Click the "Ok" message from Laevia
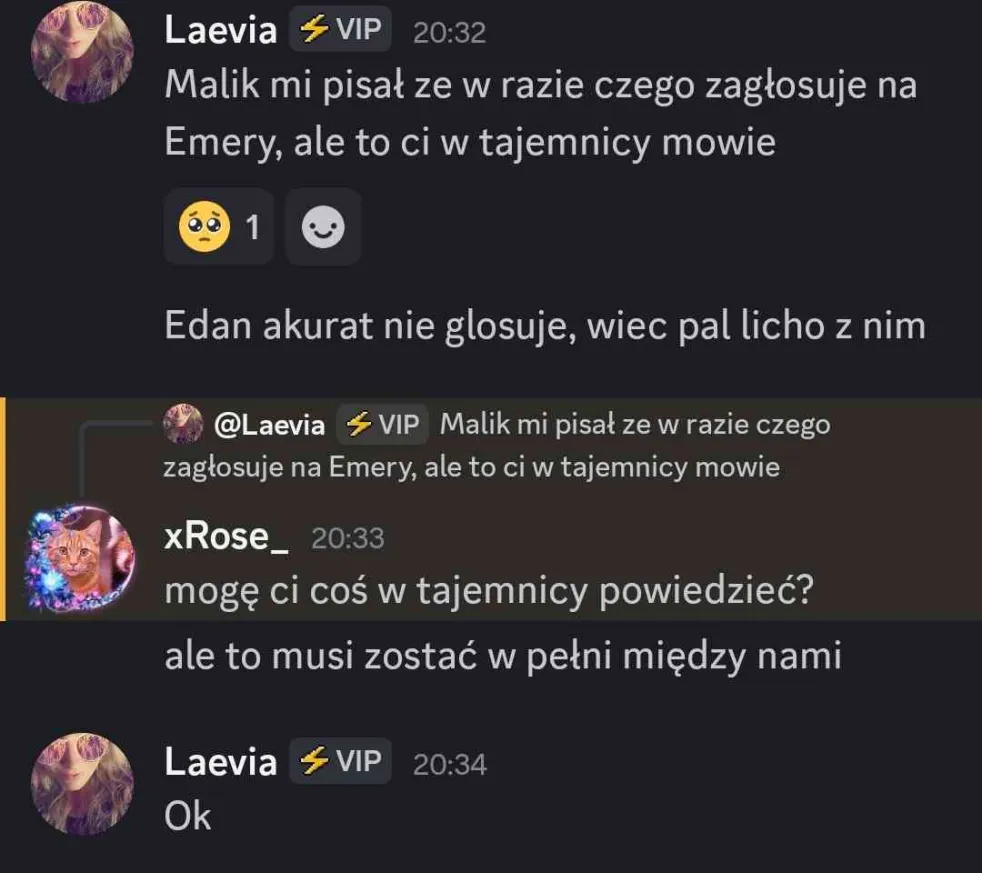 [188, 816]
